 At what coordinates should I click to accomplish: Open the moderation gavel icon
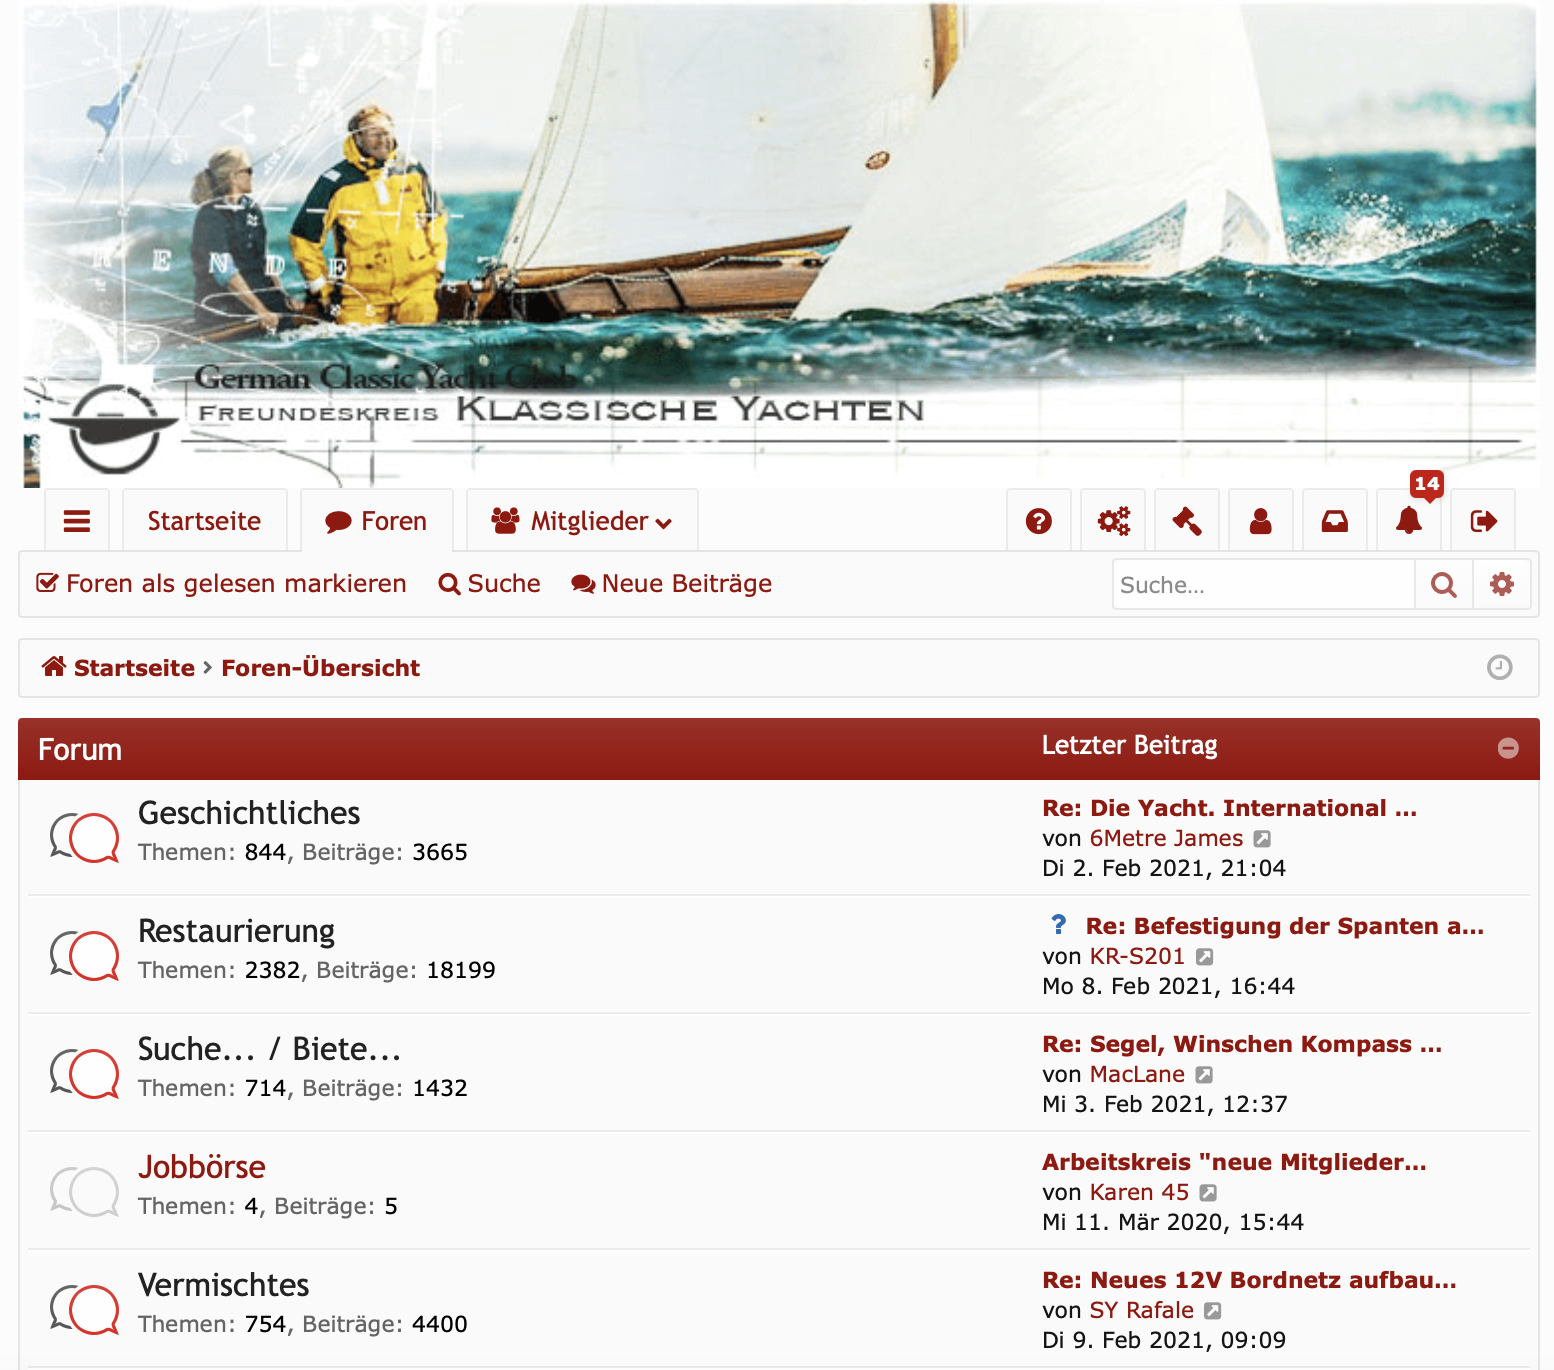(x=1187, y=521)
